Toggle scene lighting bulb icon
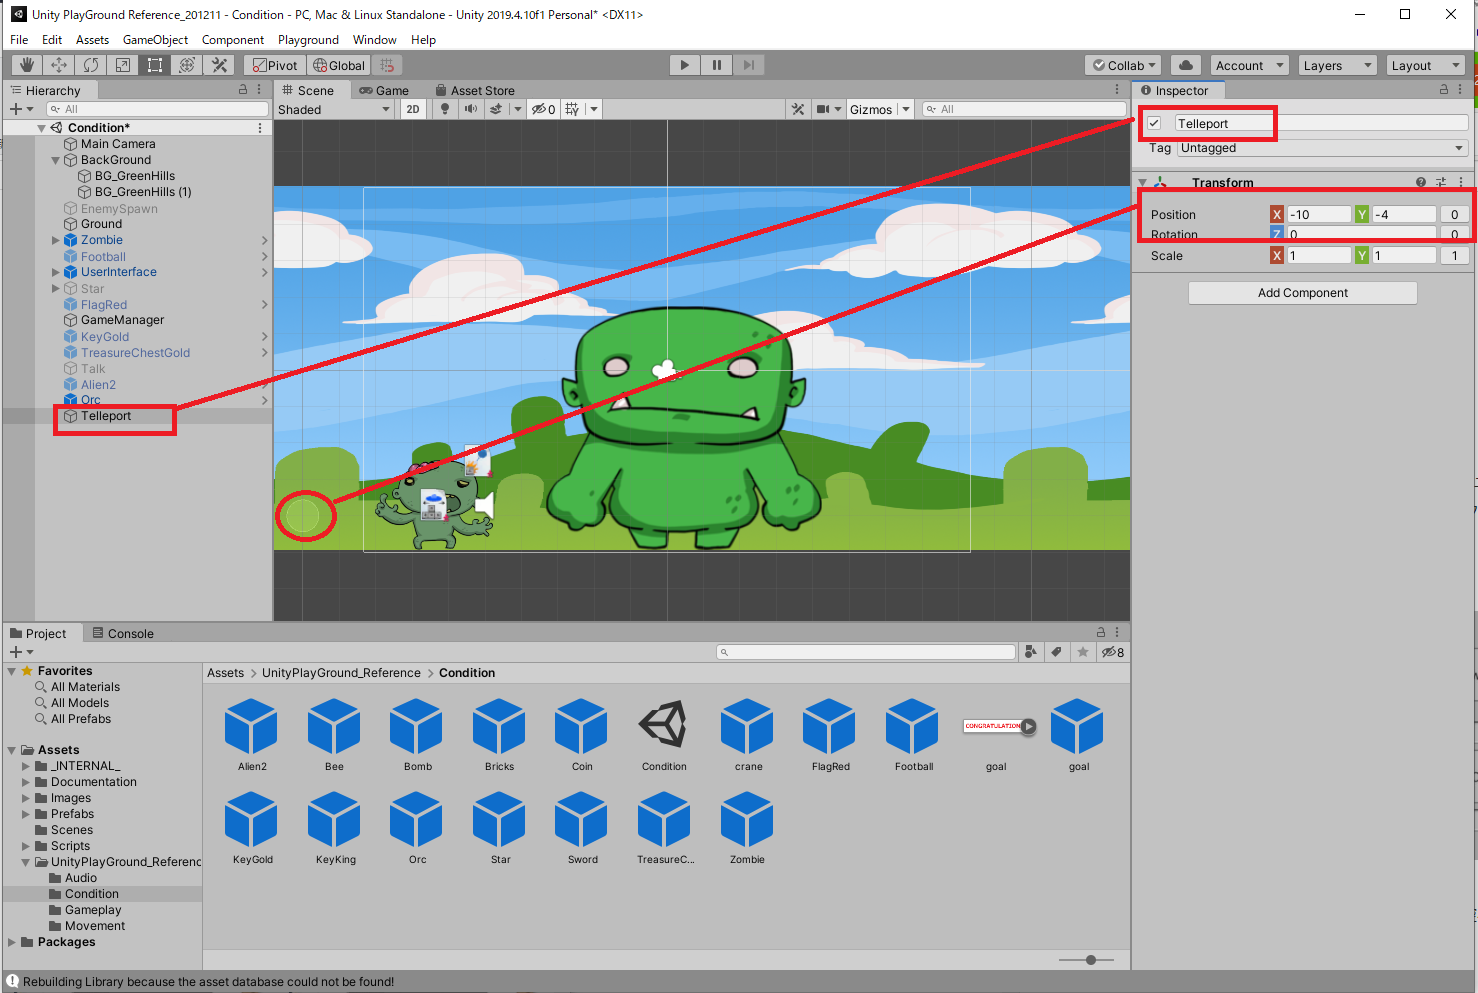 [445, 109]
